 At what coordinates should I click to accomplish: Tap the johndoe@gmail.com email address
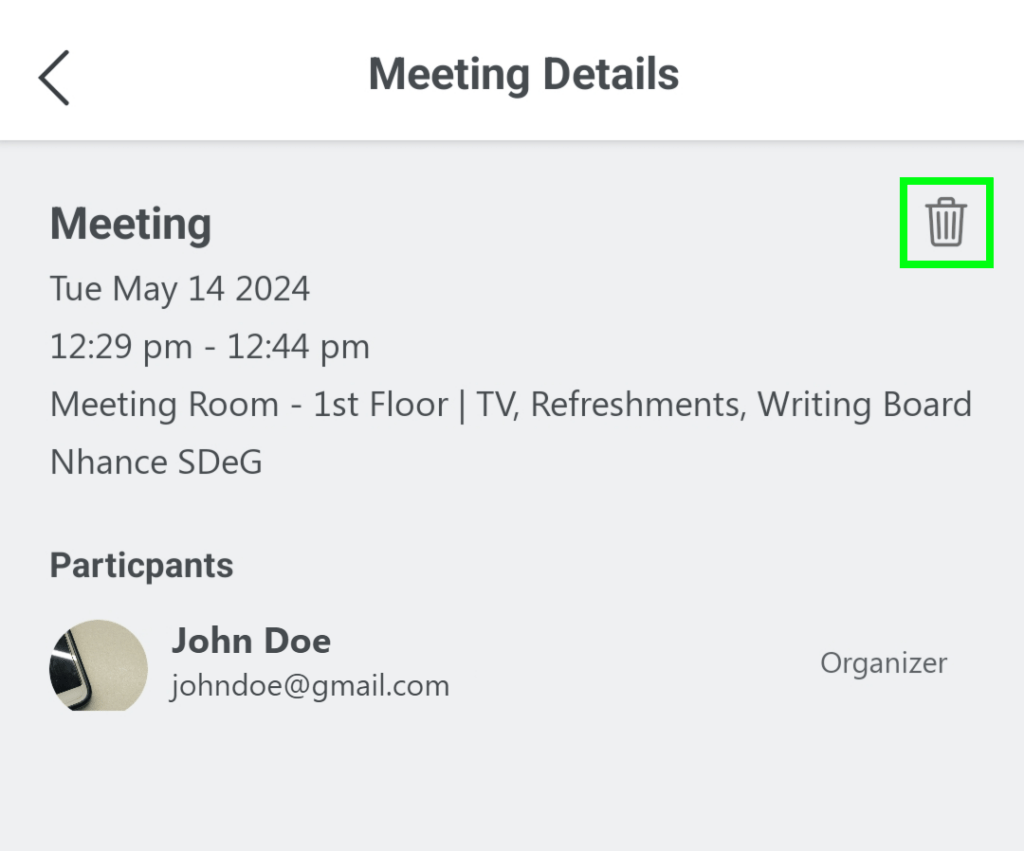click(x=310, y=686)
